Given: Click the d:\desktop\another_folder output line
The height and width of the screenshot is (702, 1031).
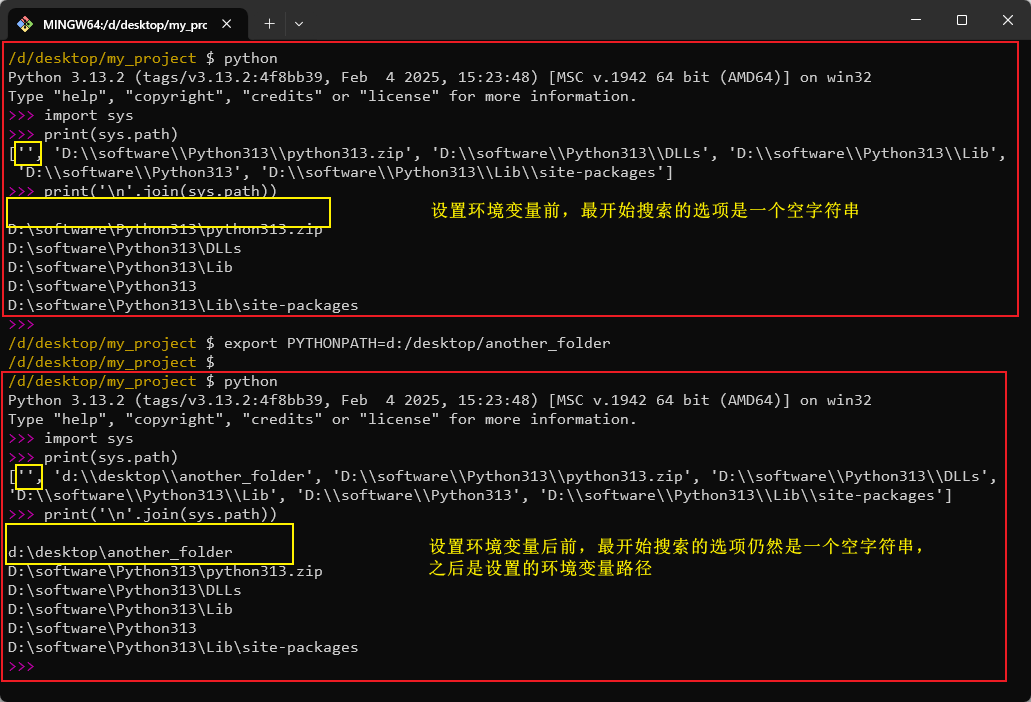Looking at the screenshot, I should point(120,552).
